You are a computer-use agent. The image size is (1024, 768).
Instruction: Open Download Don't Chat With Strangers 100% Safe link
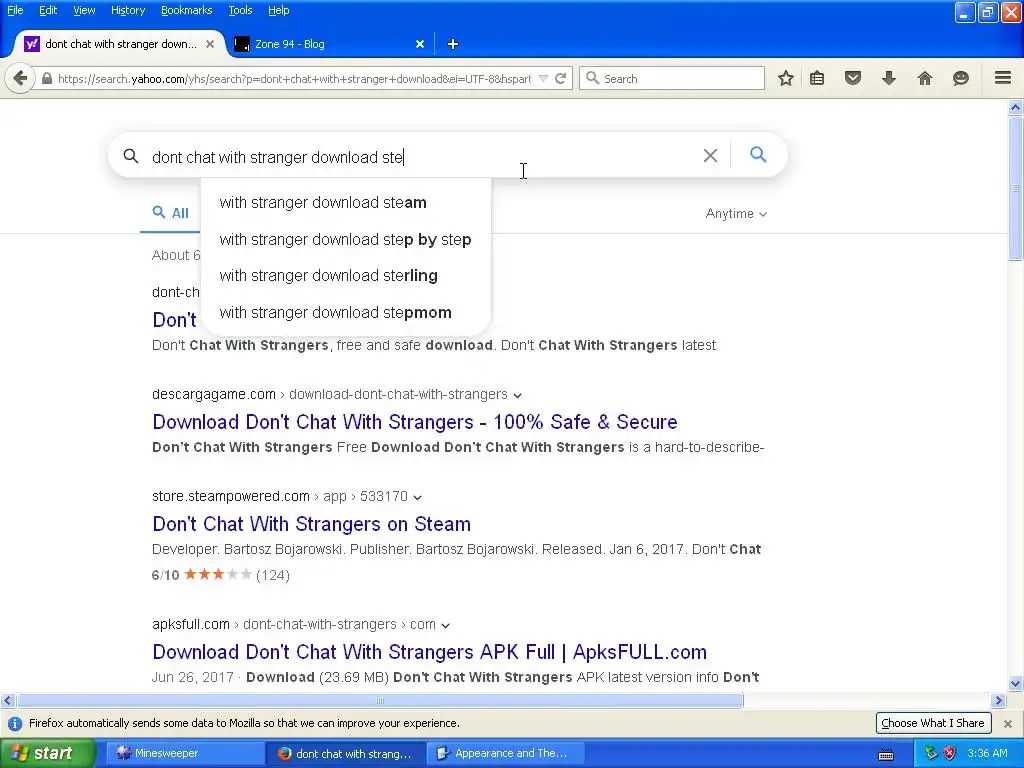click(415, 422)
